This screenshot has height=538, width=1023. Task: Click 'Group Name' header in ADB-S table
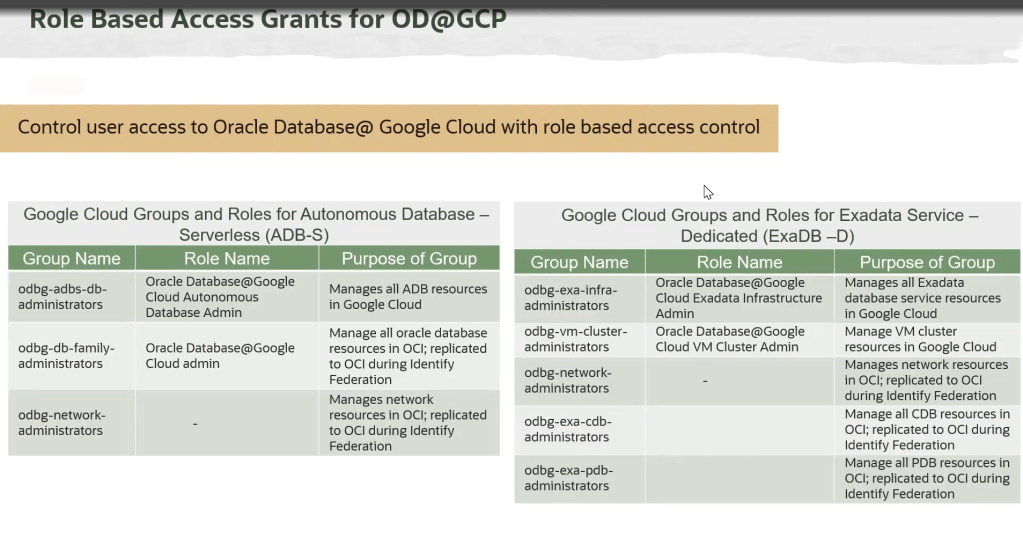click(71, 259)
